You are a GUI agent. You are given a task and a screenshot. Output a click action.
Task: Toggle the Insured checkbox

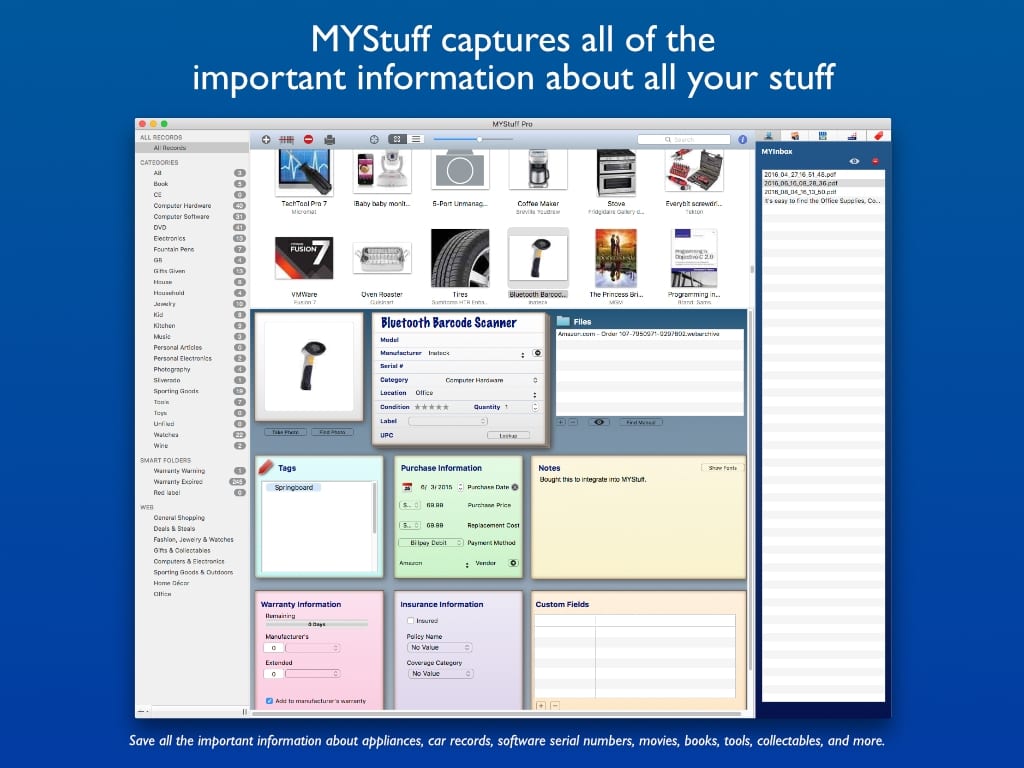coord(410,621)
